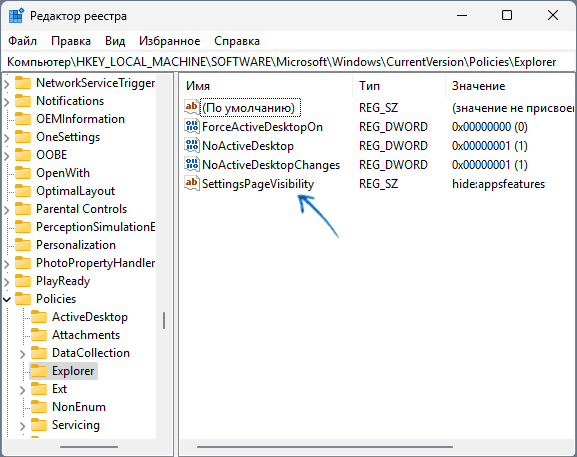Select the Explorer key label

pyautogui.click(x=73, y=371)
